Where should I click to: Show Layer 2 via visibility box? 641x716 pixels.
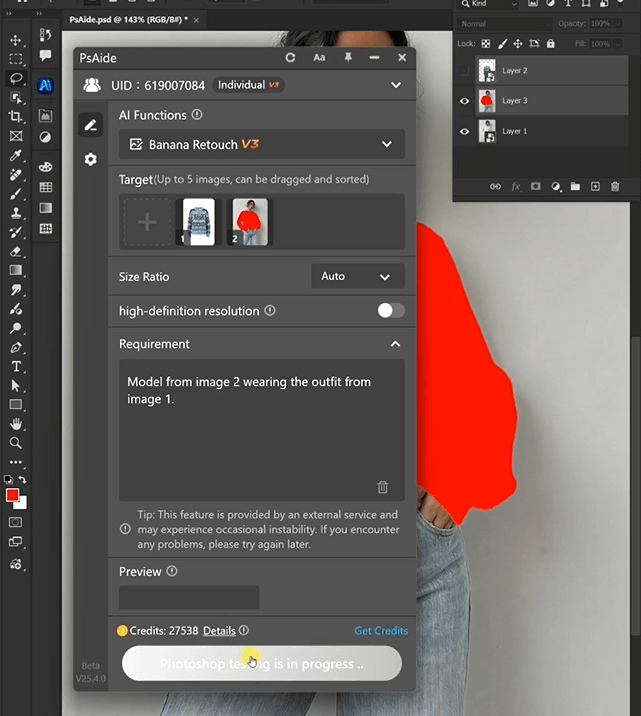click(x=464, y=71)
